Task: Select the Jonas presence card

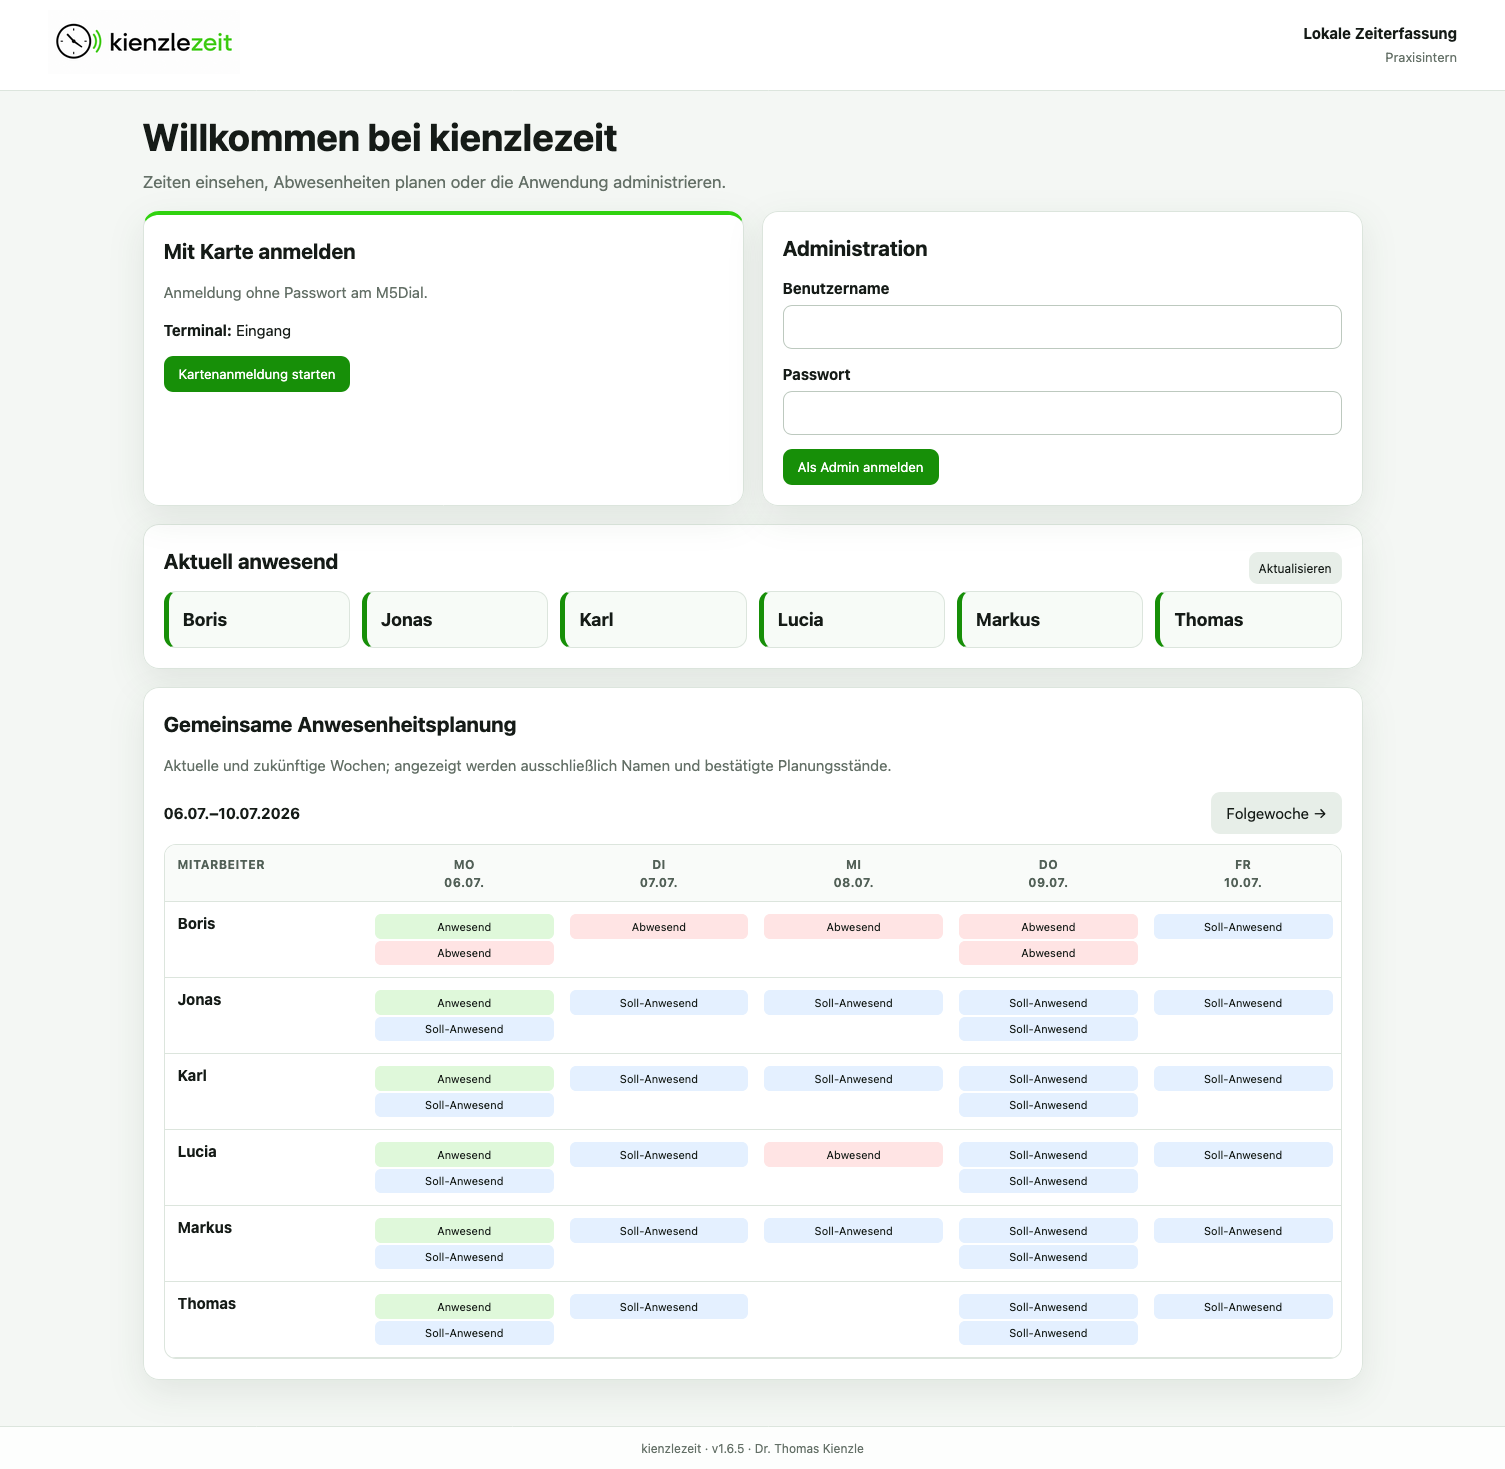Action: [455, 619]
